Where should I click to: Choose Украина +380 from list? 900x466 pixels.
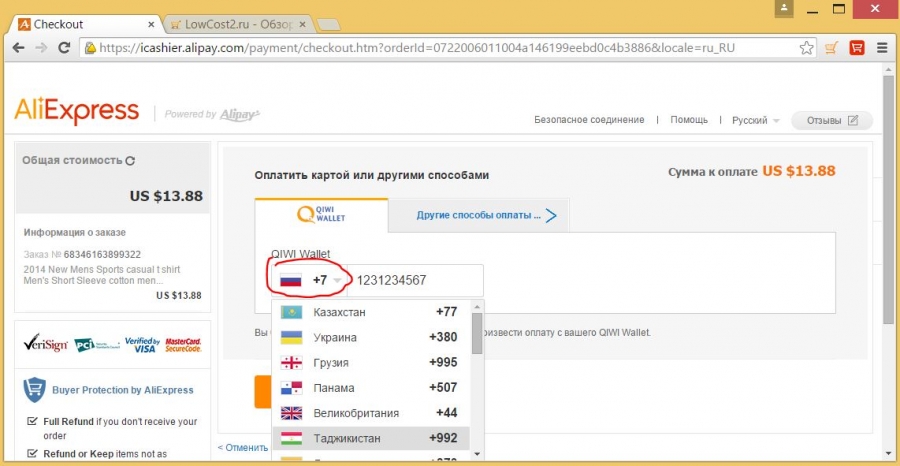371,337
